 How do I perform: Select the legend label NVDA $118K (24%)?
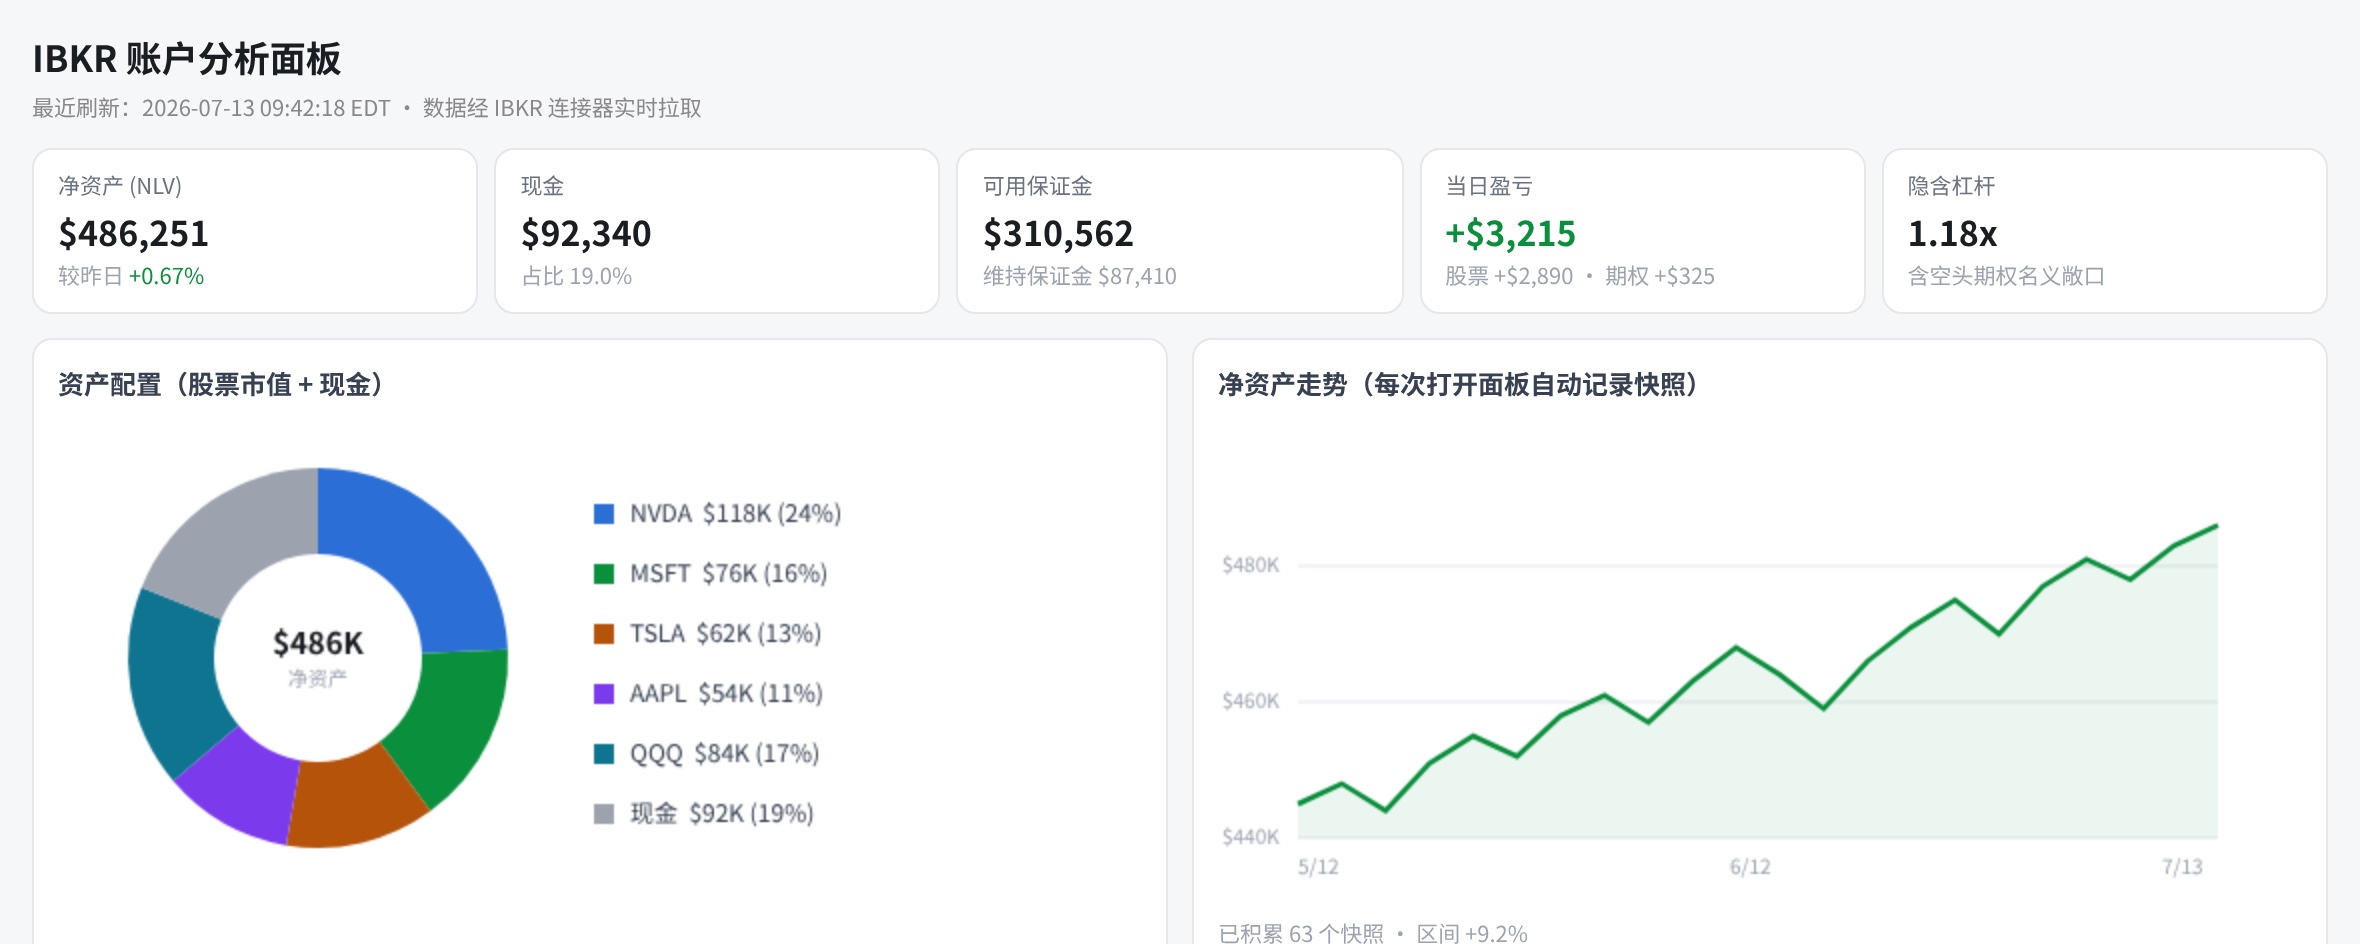[x=735, y=514]
